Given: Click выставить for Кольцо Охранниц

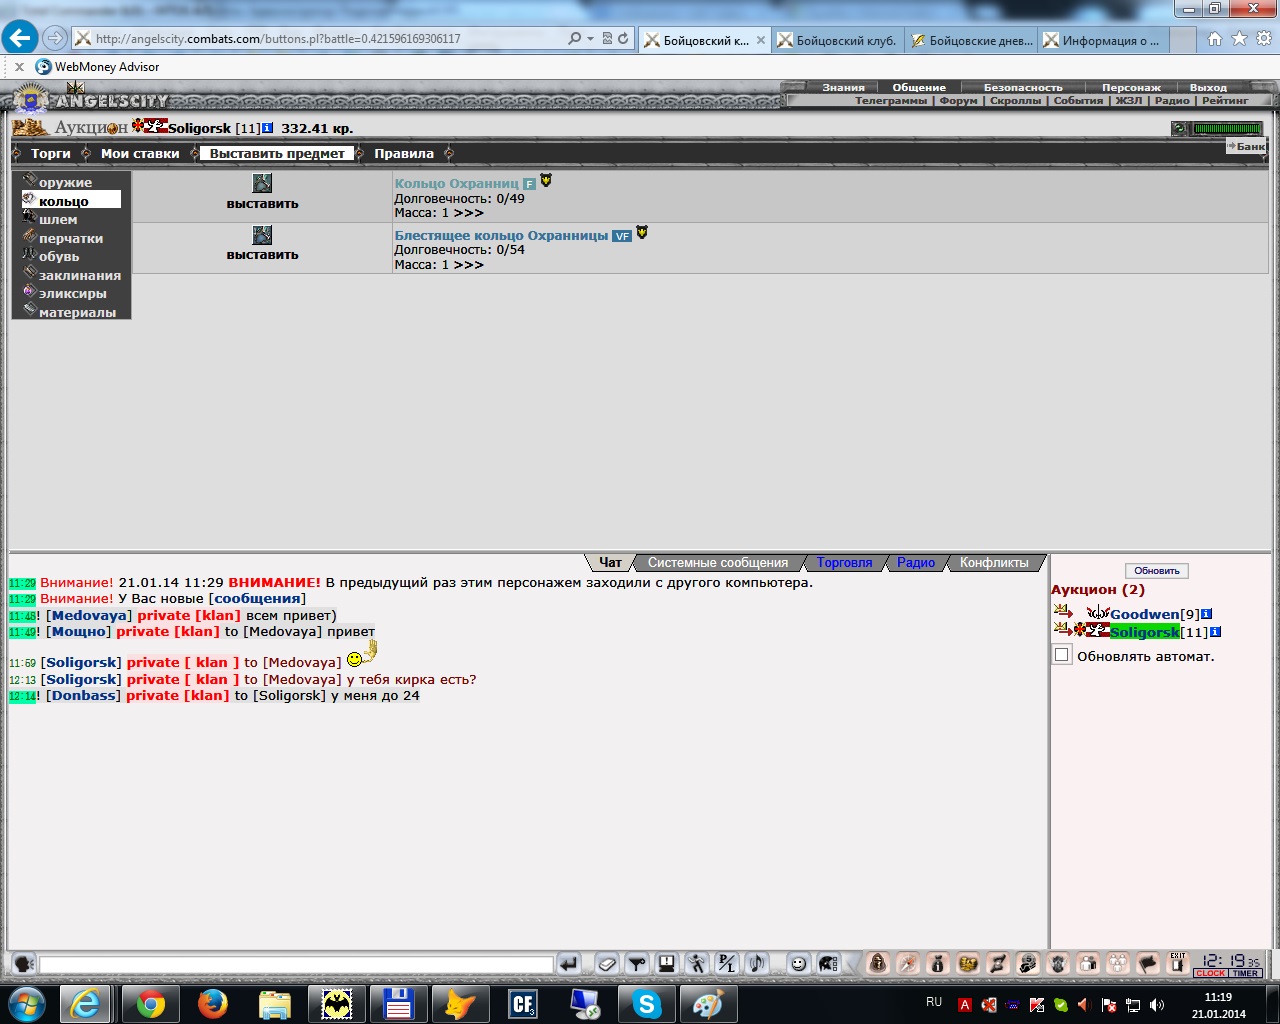Looking at the screenshot, I should pyautogui.click(x=262, y=203).
